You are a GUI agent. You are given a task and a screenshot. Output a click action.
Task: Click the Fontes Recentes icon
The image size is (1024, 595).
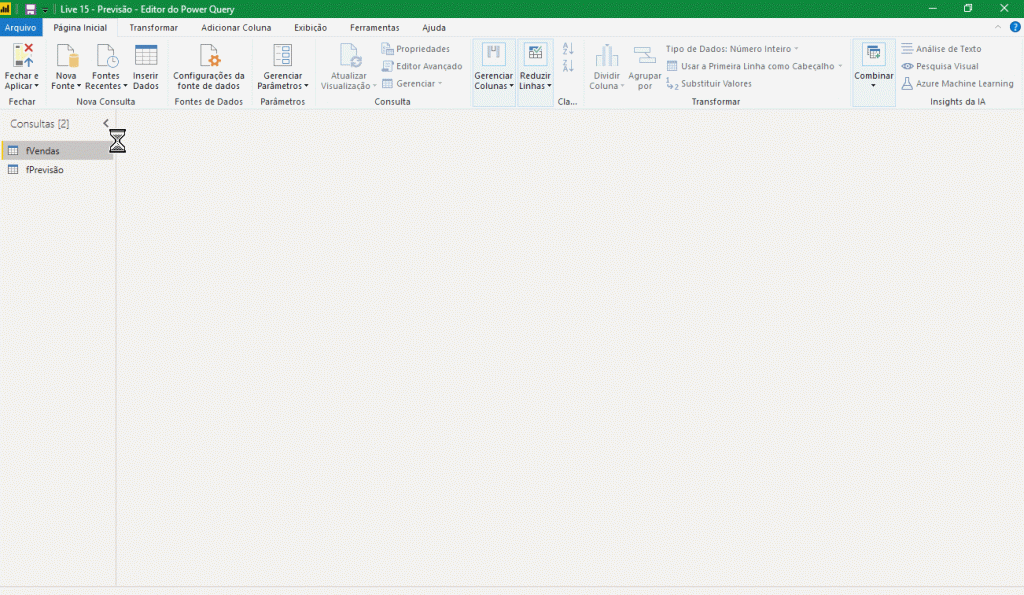105,55
